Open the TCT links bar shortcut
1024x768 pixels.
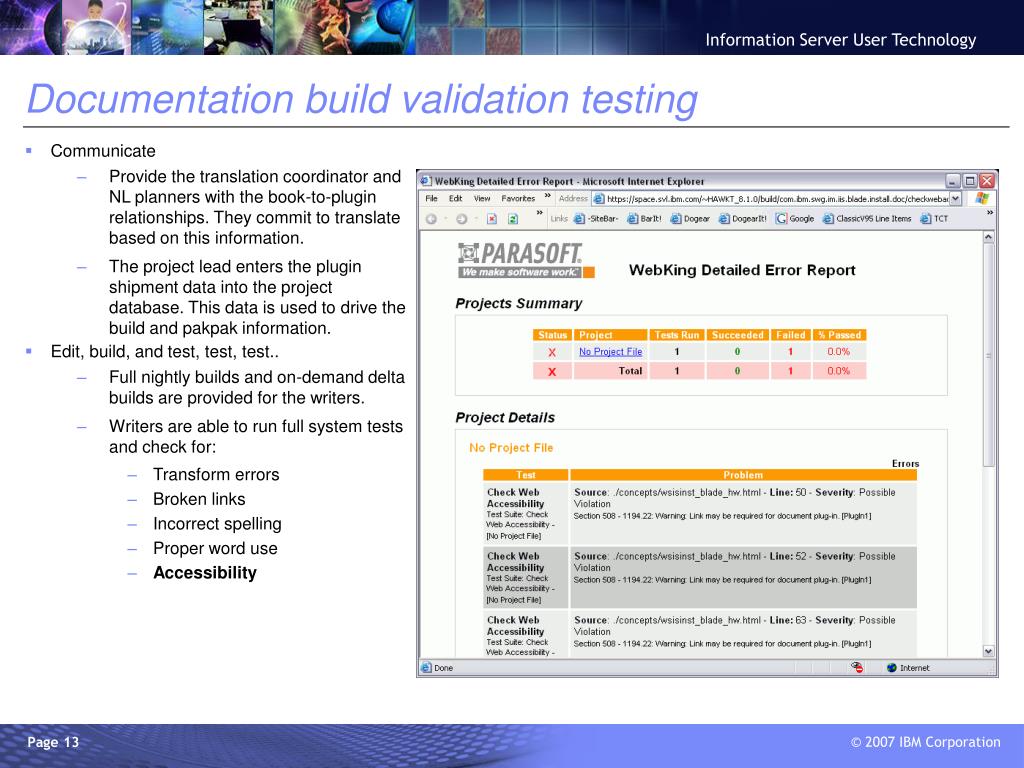934,219
